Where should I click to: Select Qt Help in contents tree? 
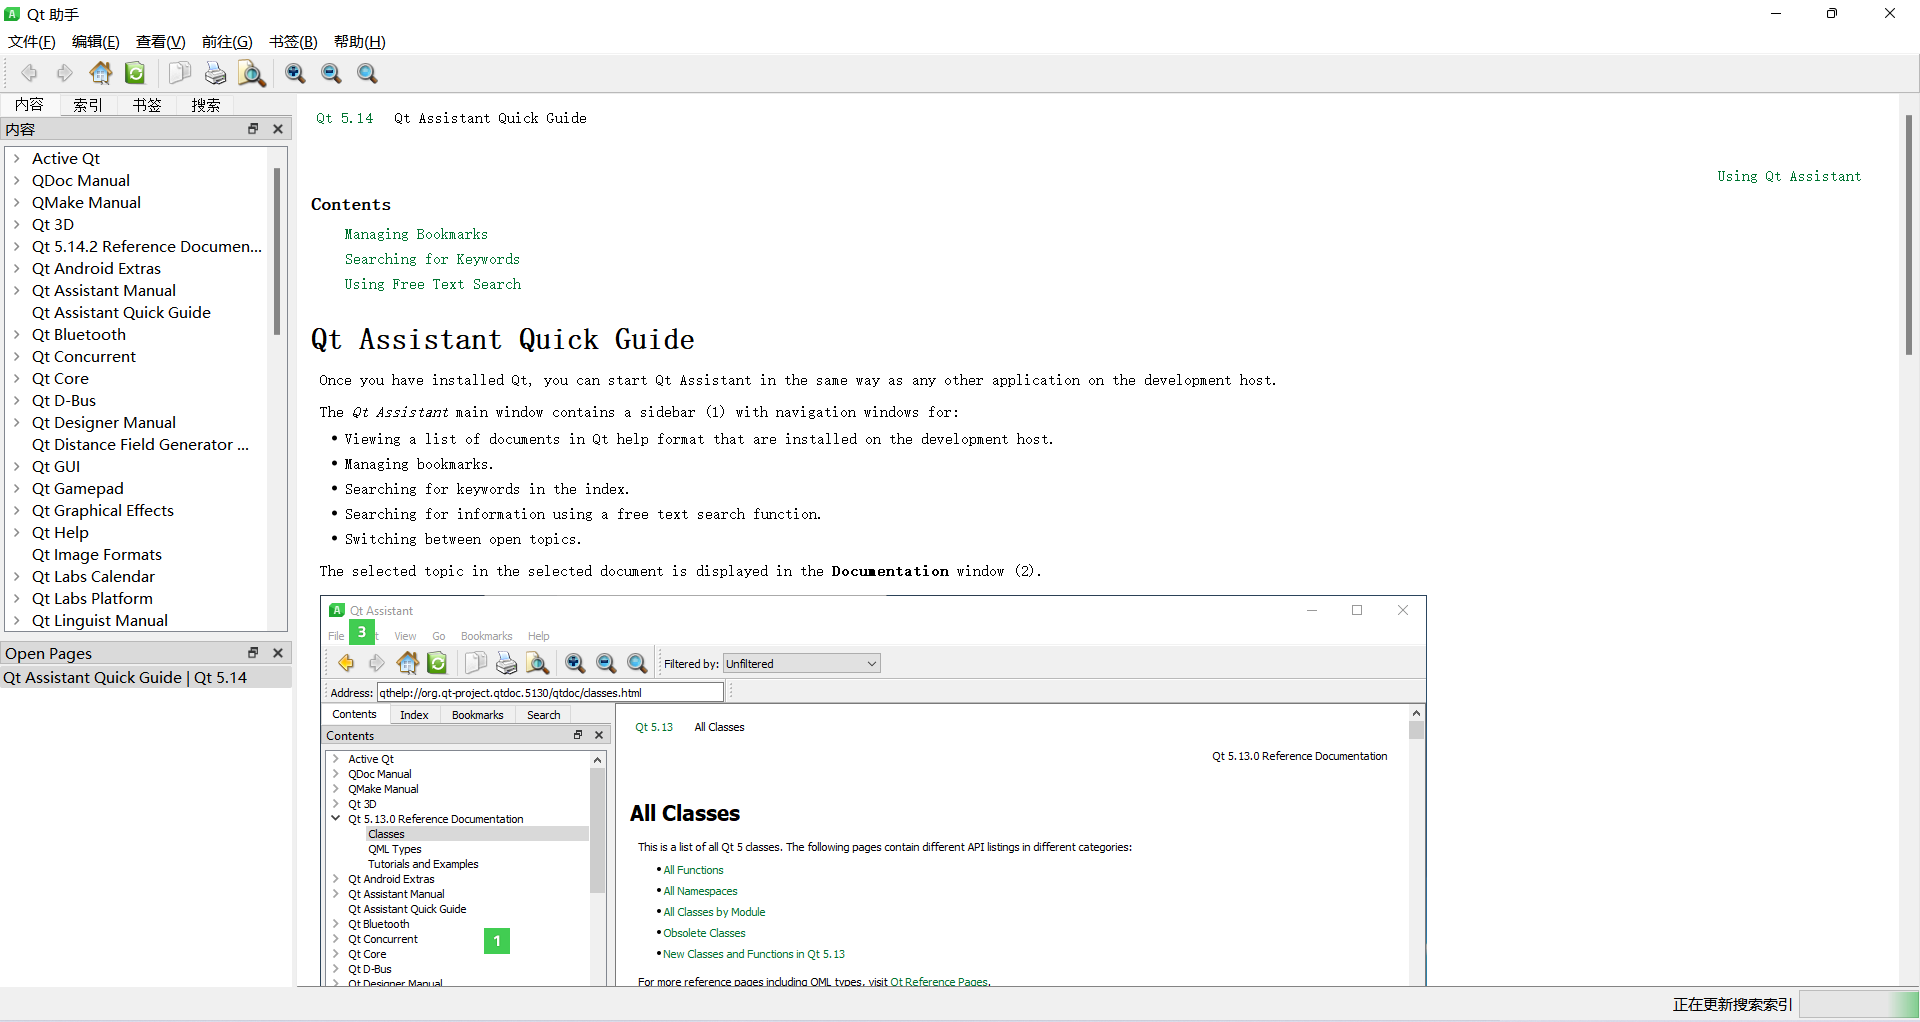[x=60, y=532]
